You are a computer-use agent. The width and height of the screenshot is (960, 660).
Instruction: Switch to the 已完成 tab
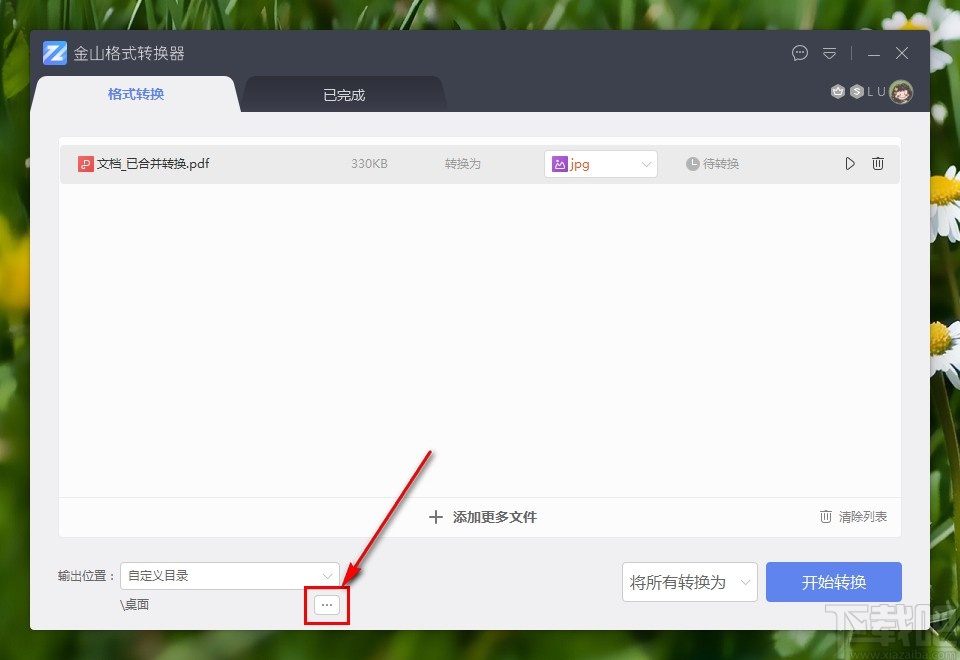click(343, 95)
